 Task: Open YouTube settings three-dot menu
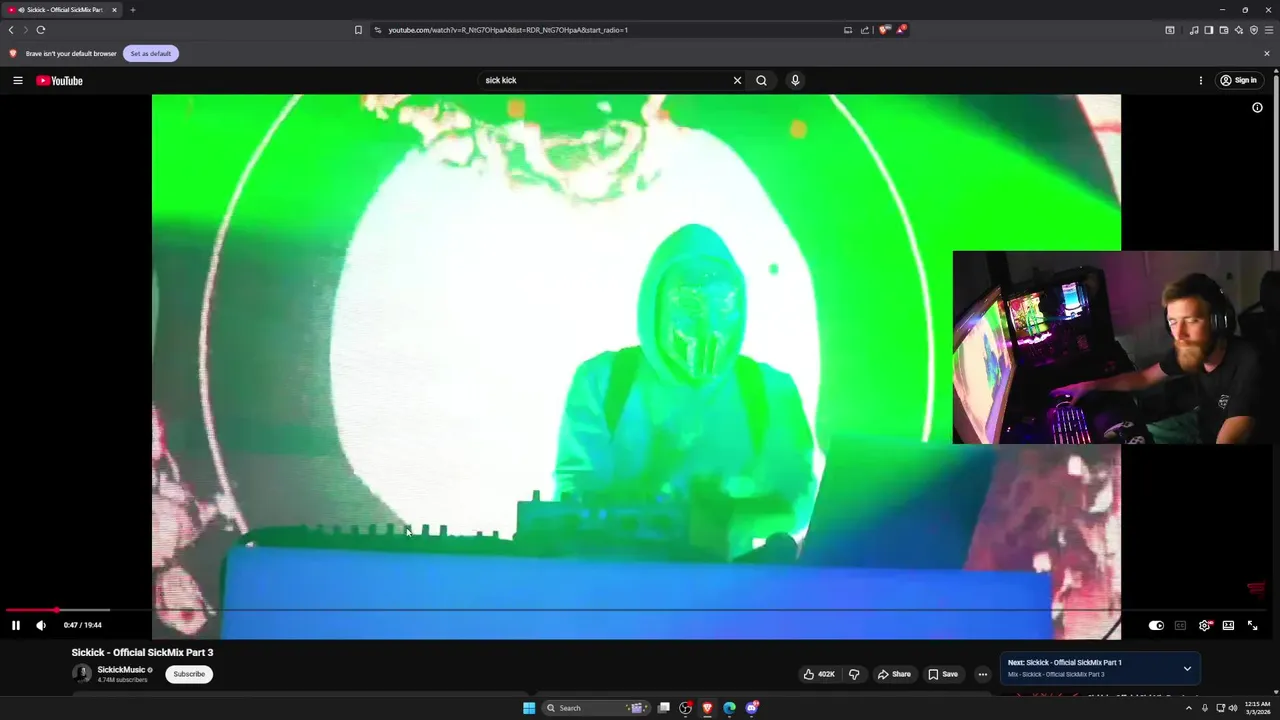1201,80
